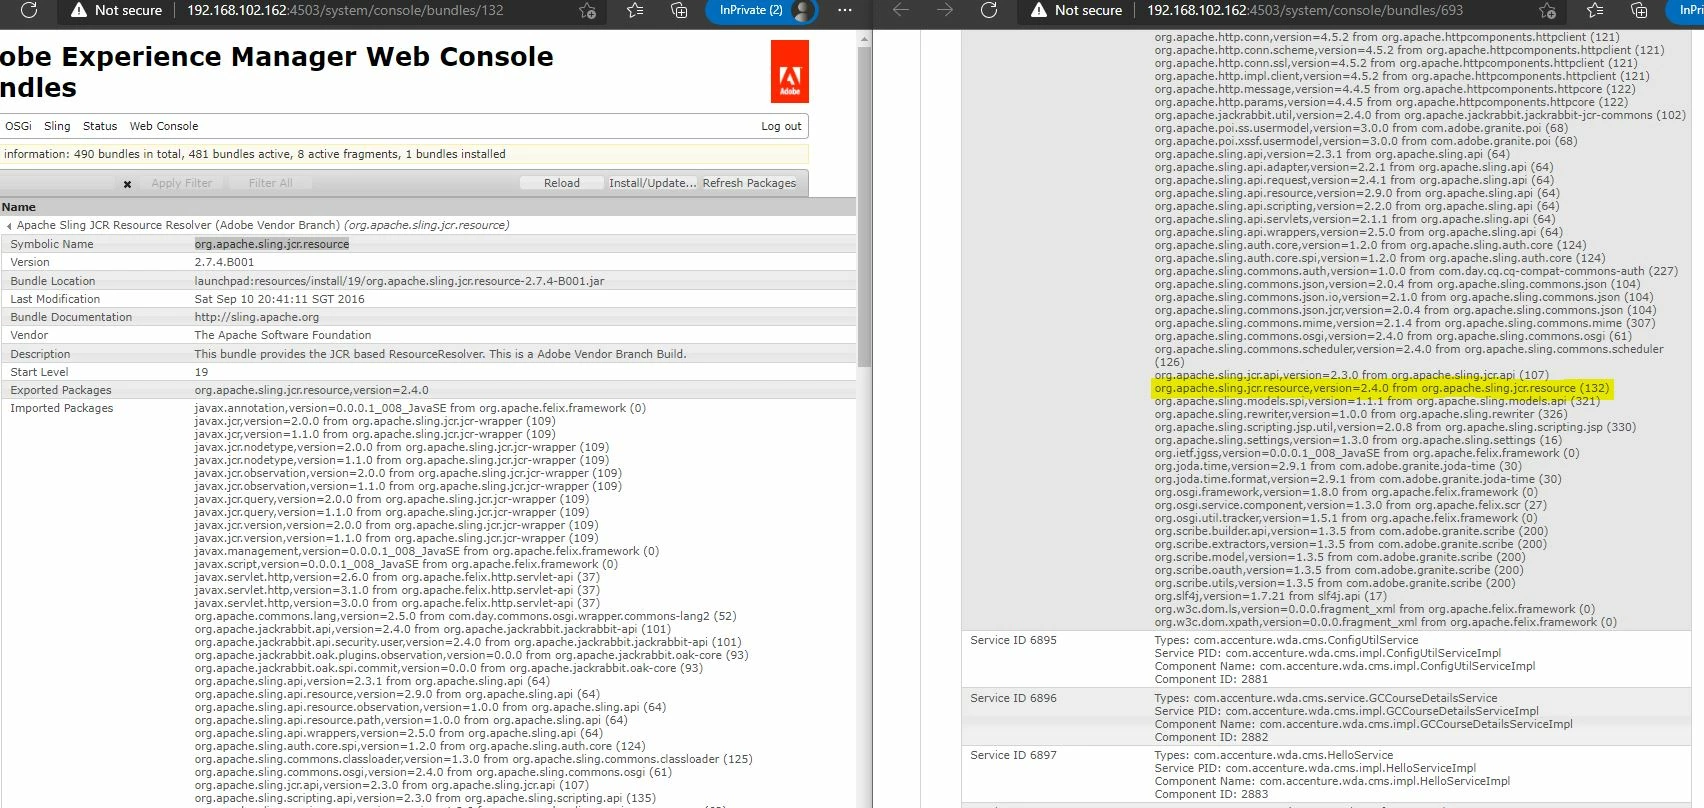Add left window page to favorites

(587, 10)
